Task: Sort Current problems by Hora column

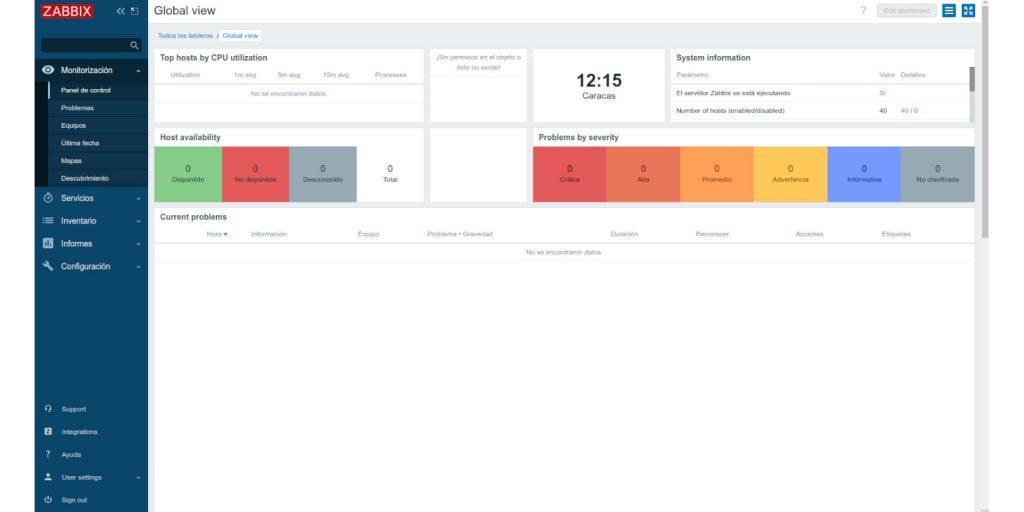Action: tap(217, 234)
